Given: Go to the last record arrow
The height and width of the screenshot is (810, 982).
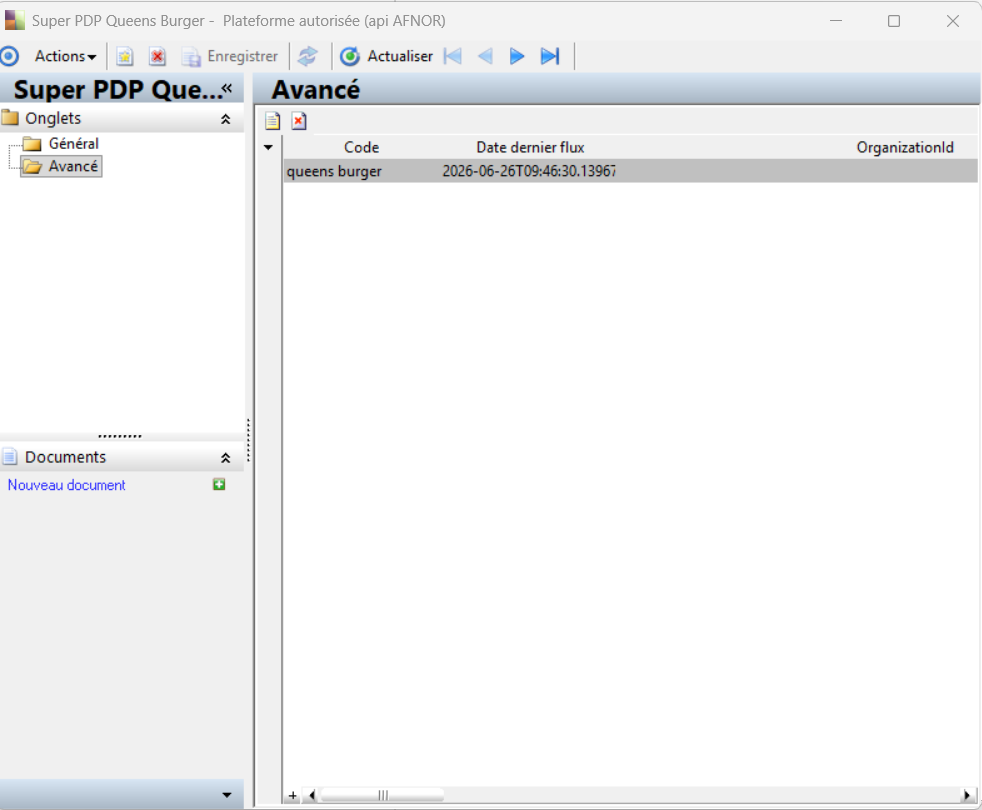Looking at the screenshot, I should point(550,56).
